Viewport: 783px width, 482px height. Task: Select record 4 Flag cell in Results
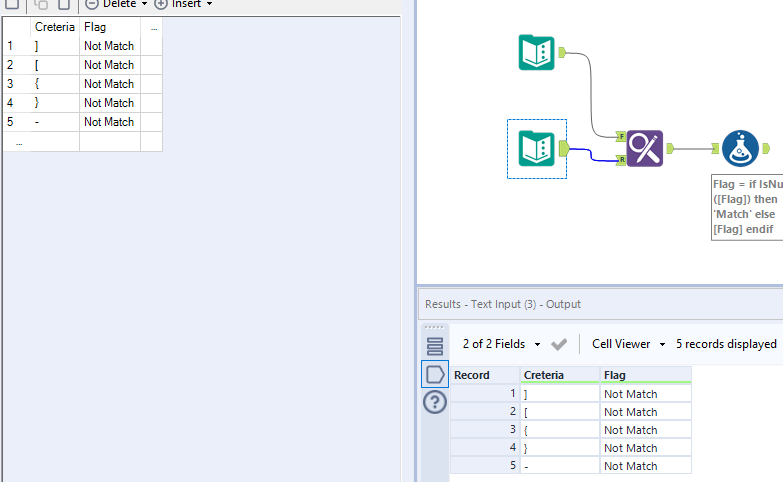click(646, 448)
